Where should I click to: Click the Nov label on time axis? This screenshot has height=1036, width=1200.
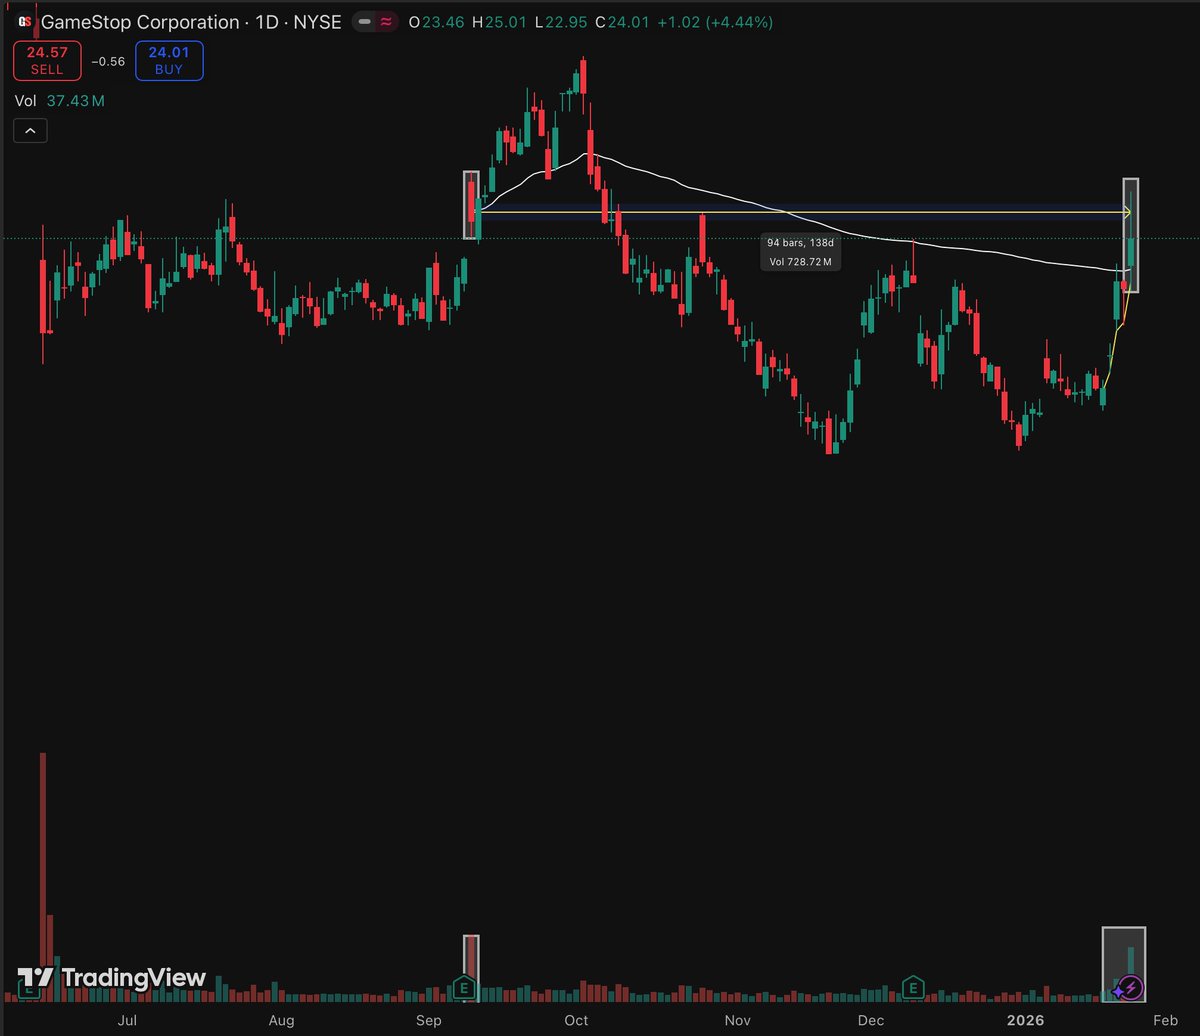[737, 1020]
